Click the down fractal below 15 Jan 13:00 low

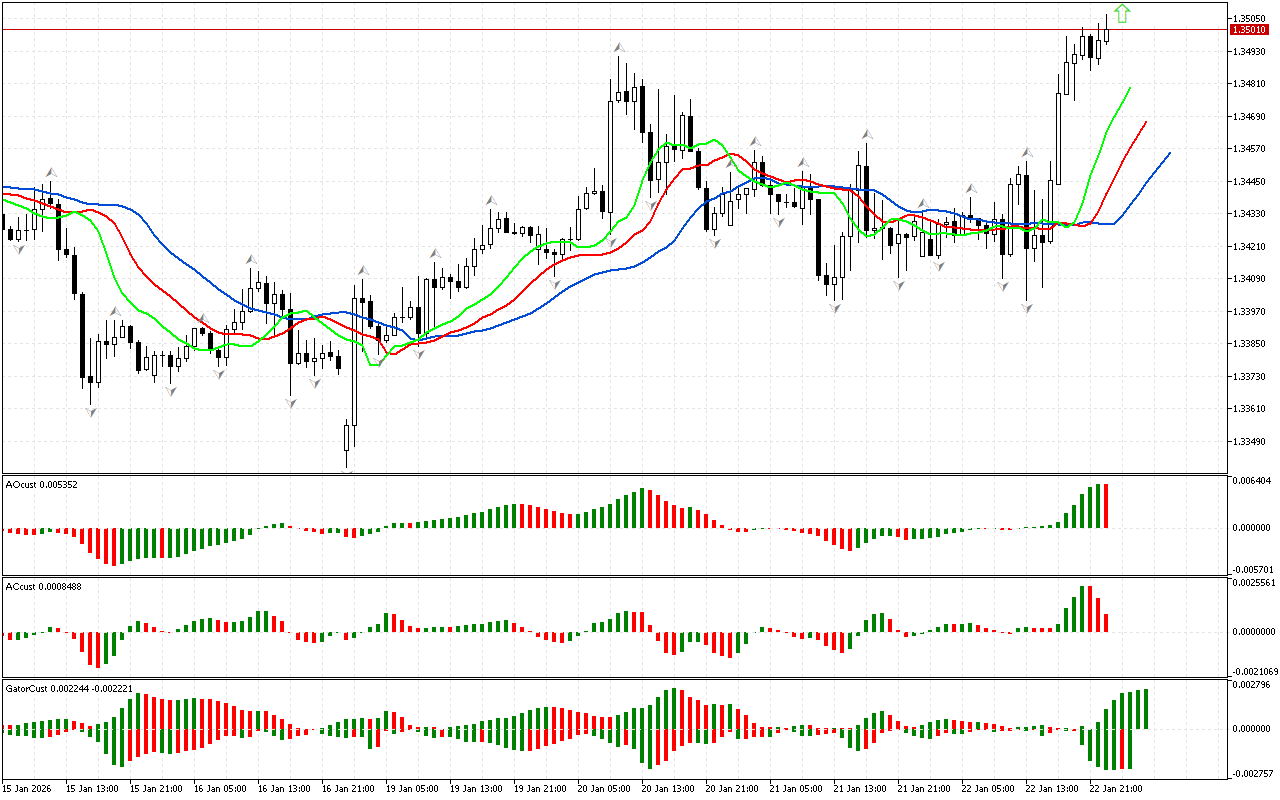[x=91, y=411]
